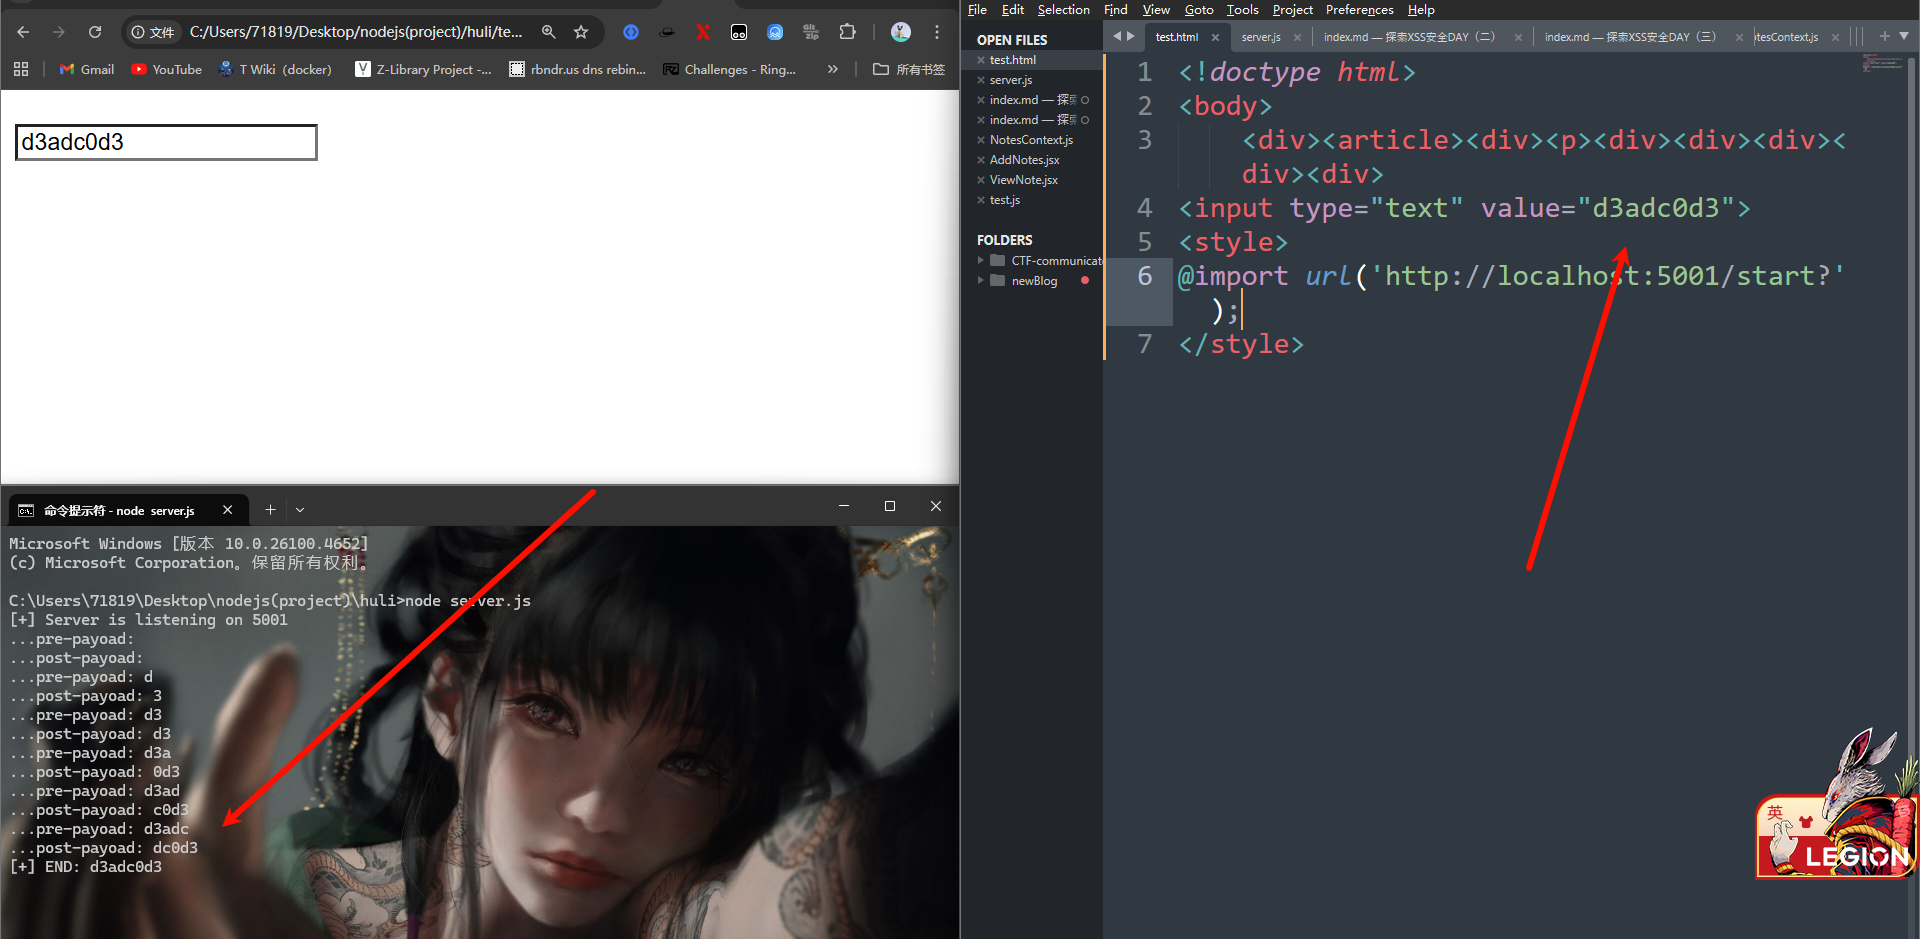The width and height of the screenshot is (1920, 939).
Task: Open the Challenges - Ring bookmark
Action: 729,69
